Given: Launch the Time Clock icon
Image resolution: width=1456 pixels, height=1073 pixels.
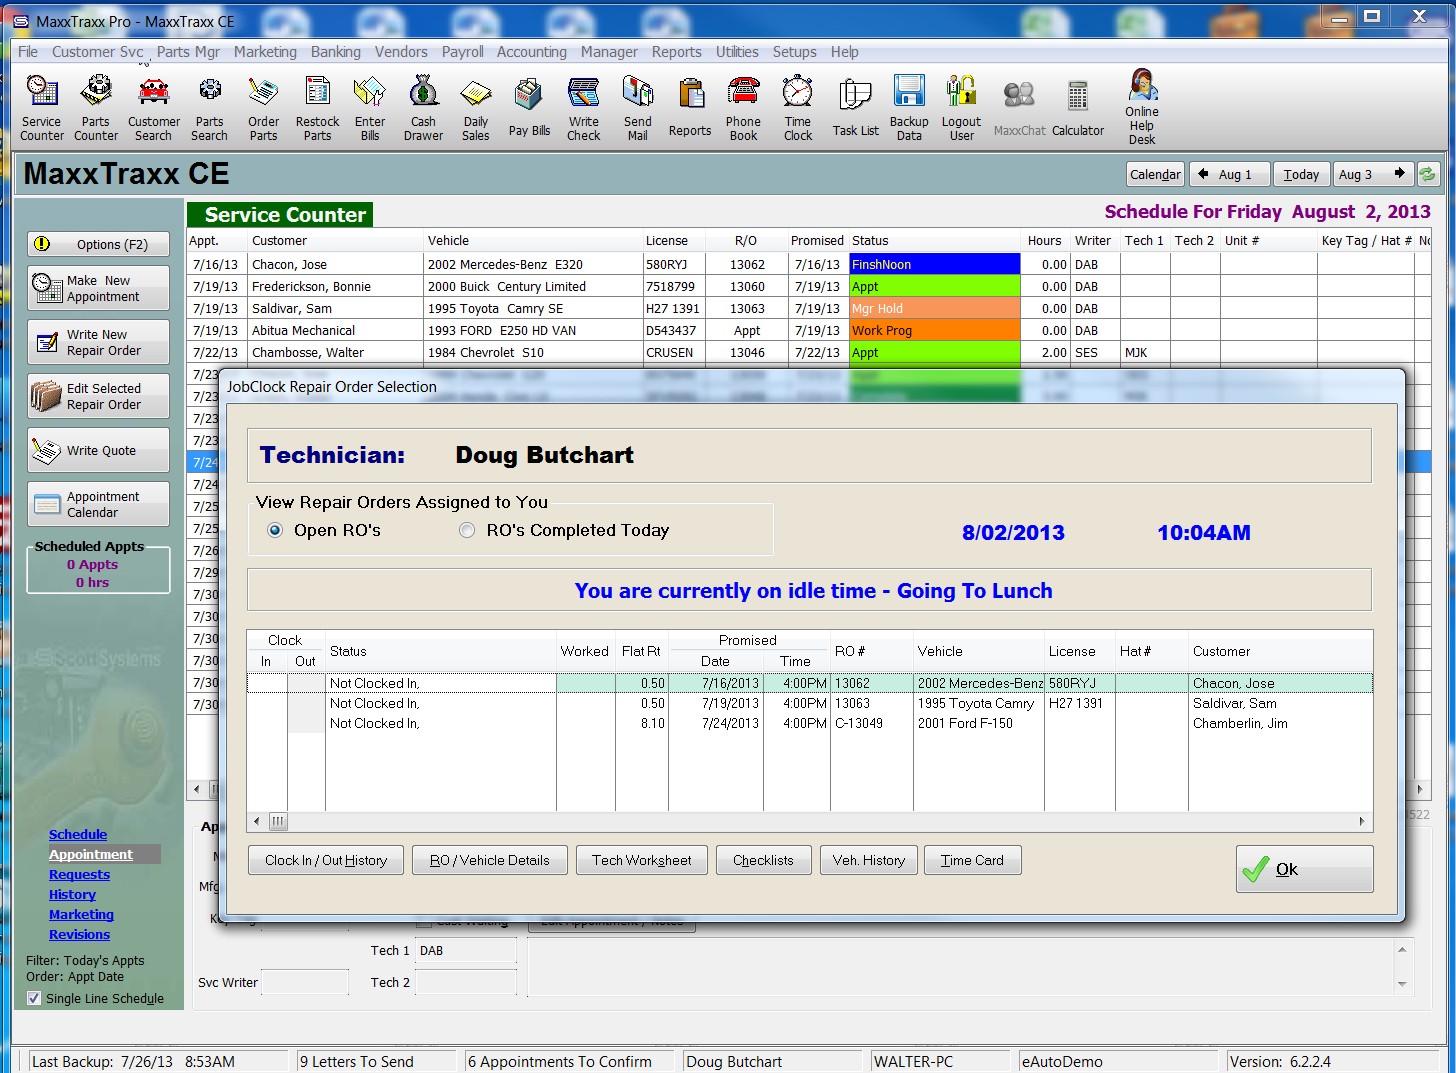Looking at the screenshot, I should tap(798, 107).
